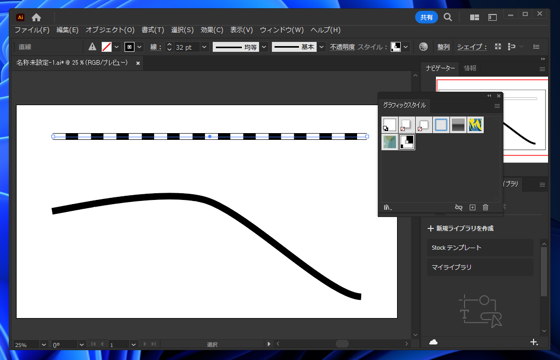Close the Graphic Styles floating panel
The height and width of the screenshot is (360, 560).
point(499,96)
